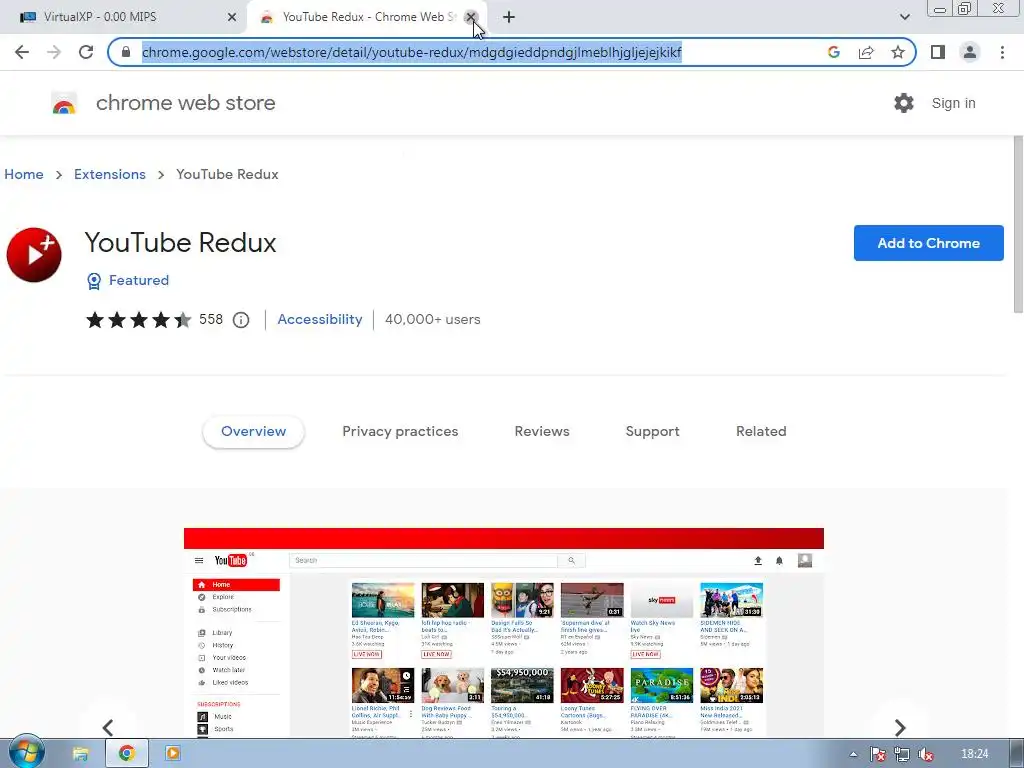
Task: Close the YouTube Redux tab
Action: 470,17
